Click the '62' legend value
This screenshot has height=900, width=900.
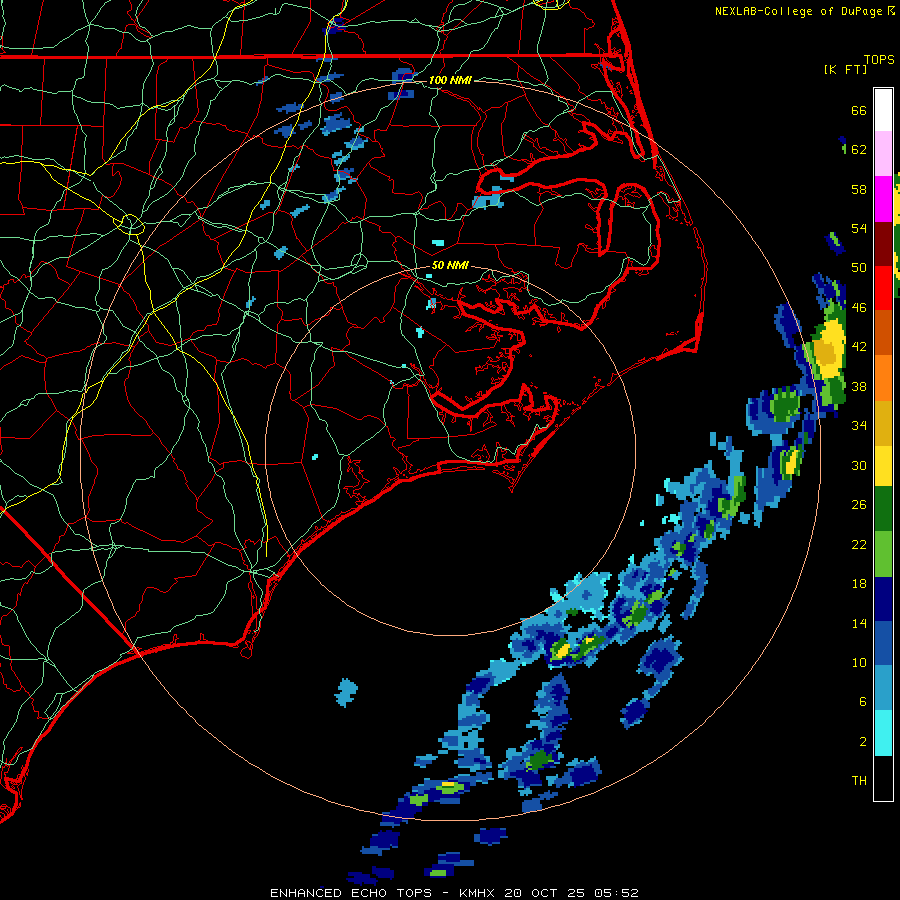pos(859,150)
